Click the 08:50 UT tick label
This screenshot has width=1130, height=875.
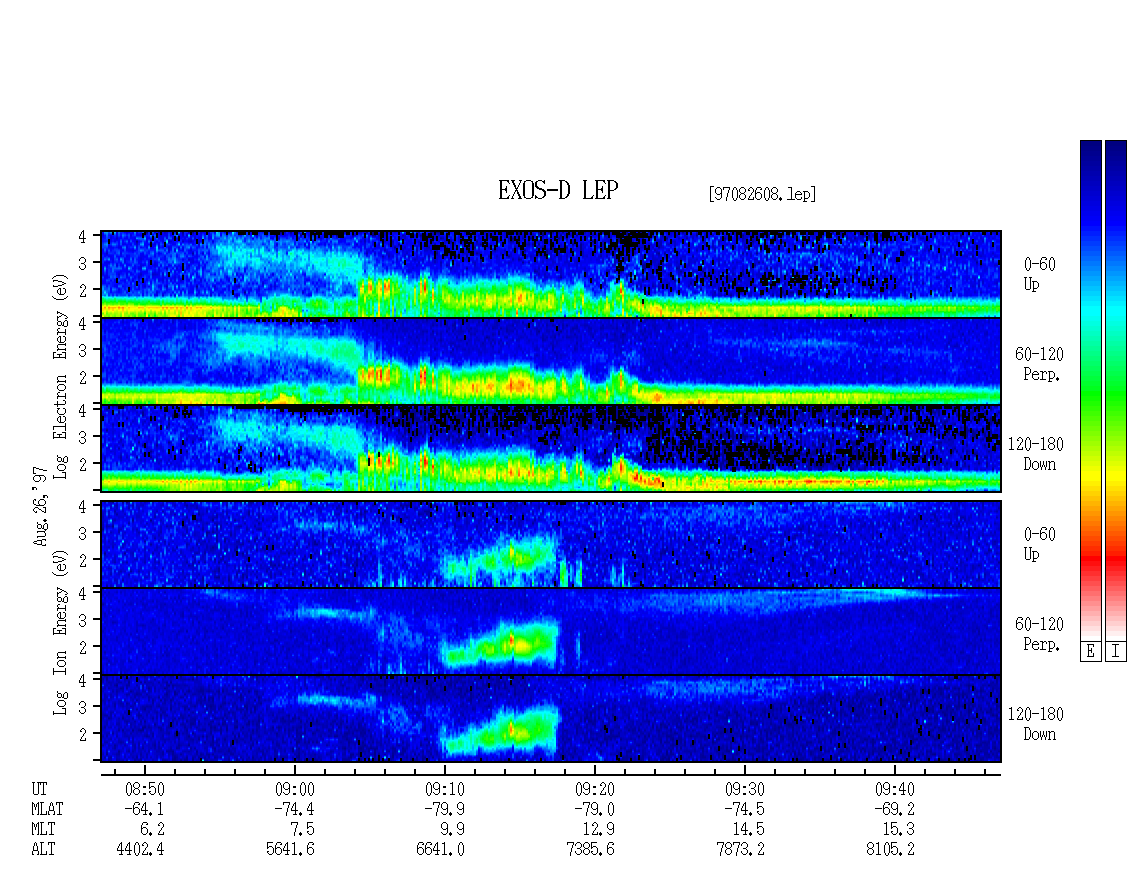(x=145, y=789)
